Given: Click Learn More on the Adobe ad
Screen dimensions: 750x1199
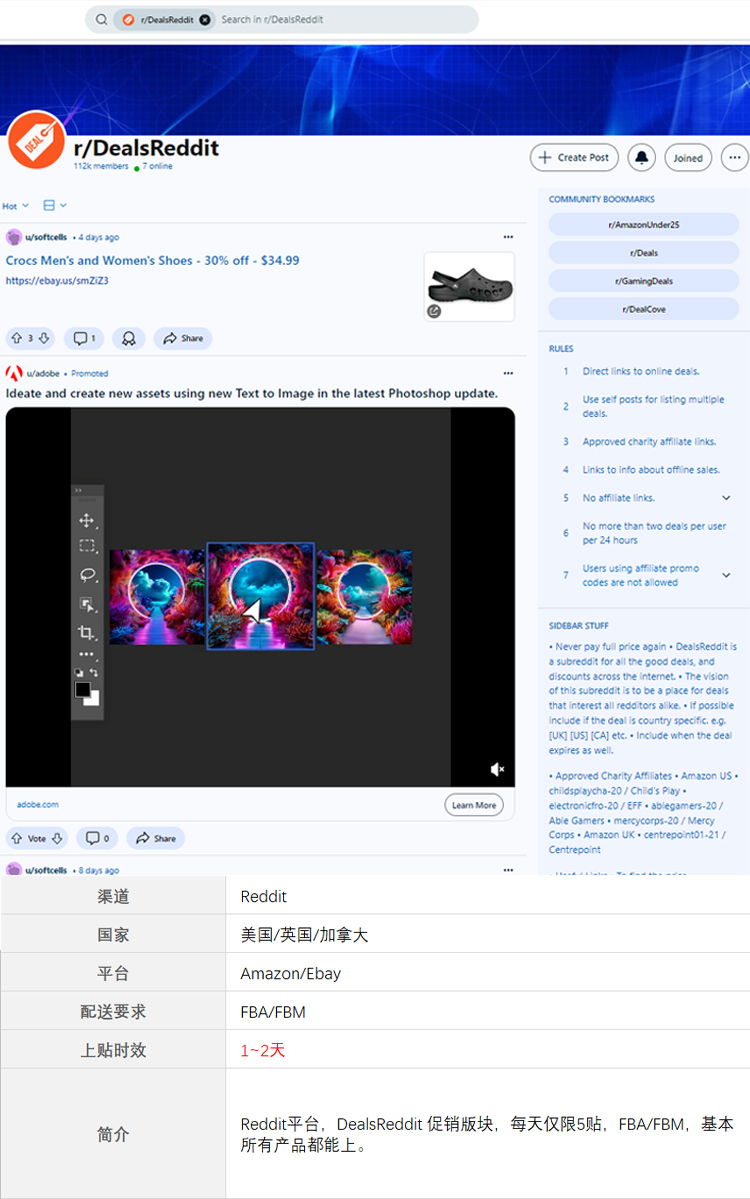Looking at the screenshot, I should (473, 805).
